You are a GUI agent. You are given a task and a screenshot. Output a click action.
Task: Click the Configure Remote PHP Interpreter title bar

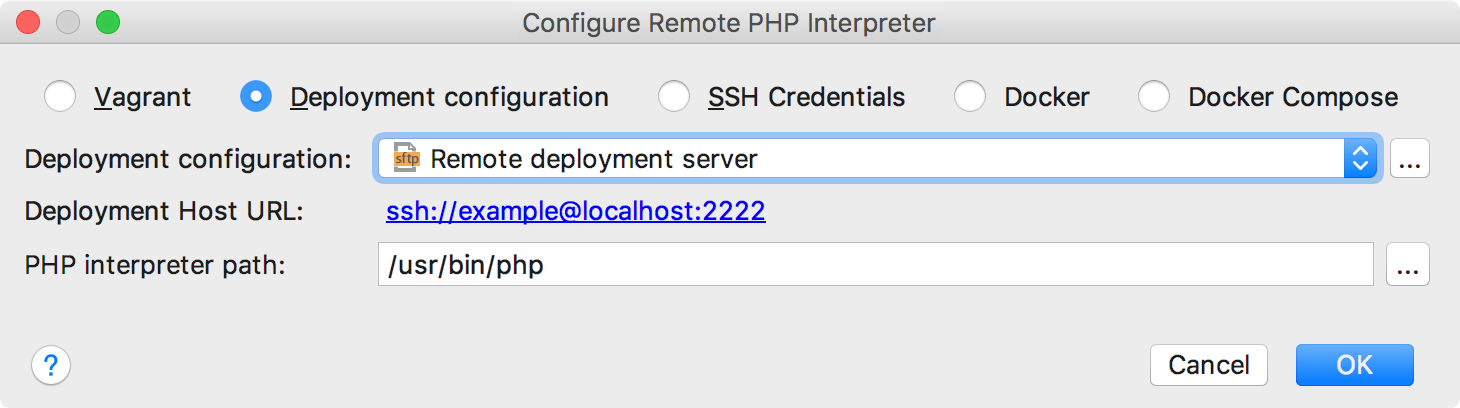[x=730, y=22]
